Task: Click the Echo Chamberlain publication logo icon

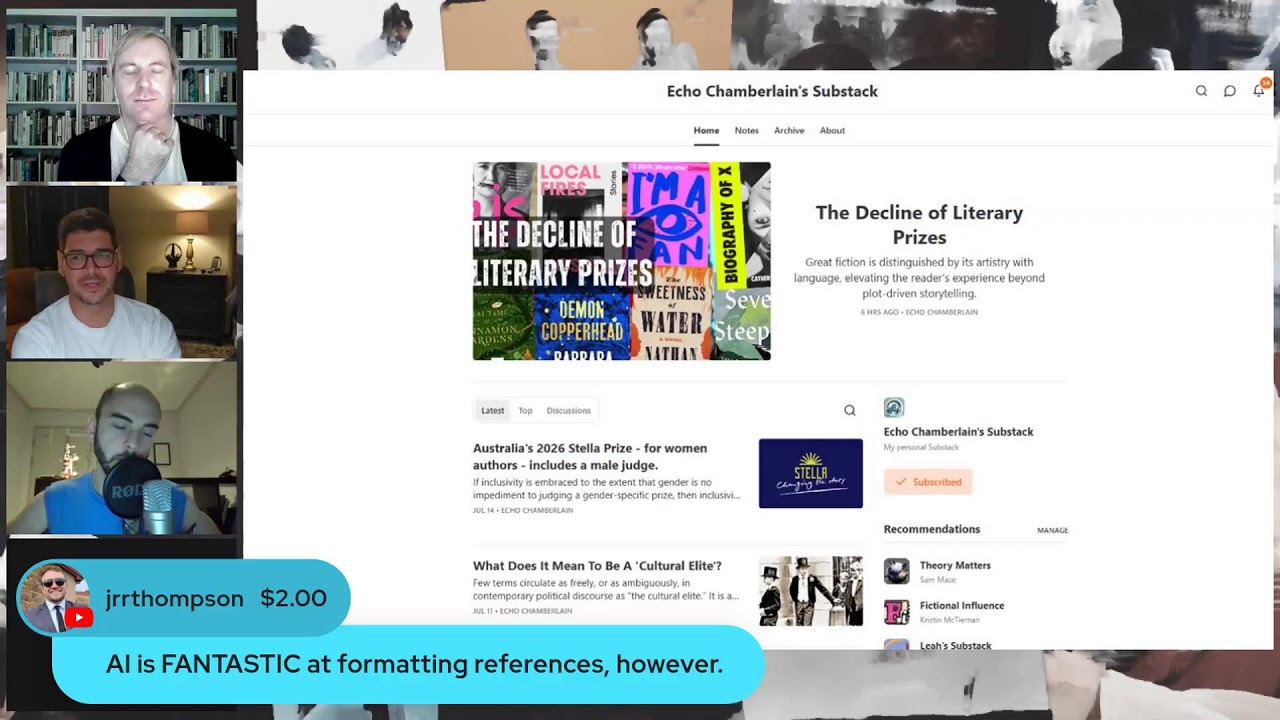Action: point(894,407)
